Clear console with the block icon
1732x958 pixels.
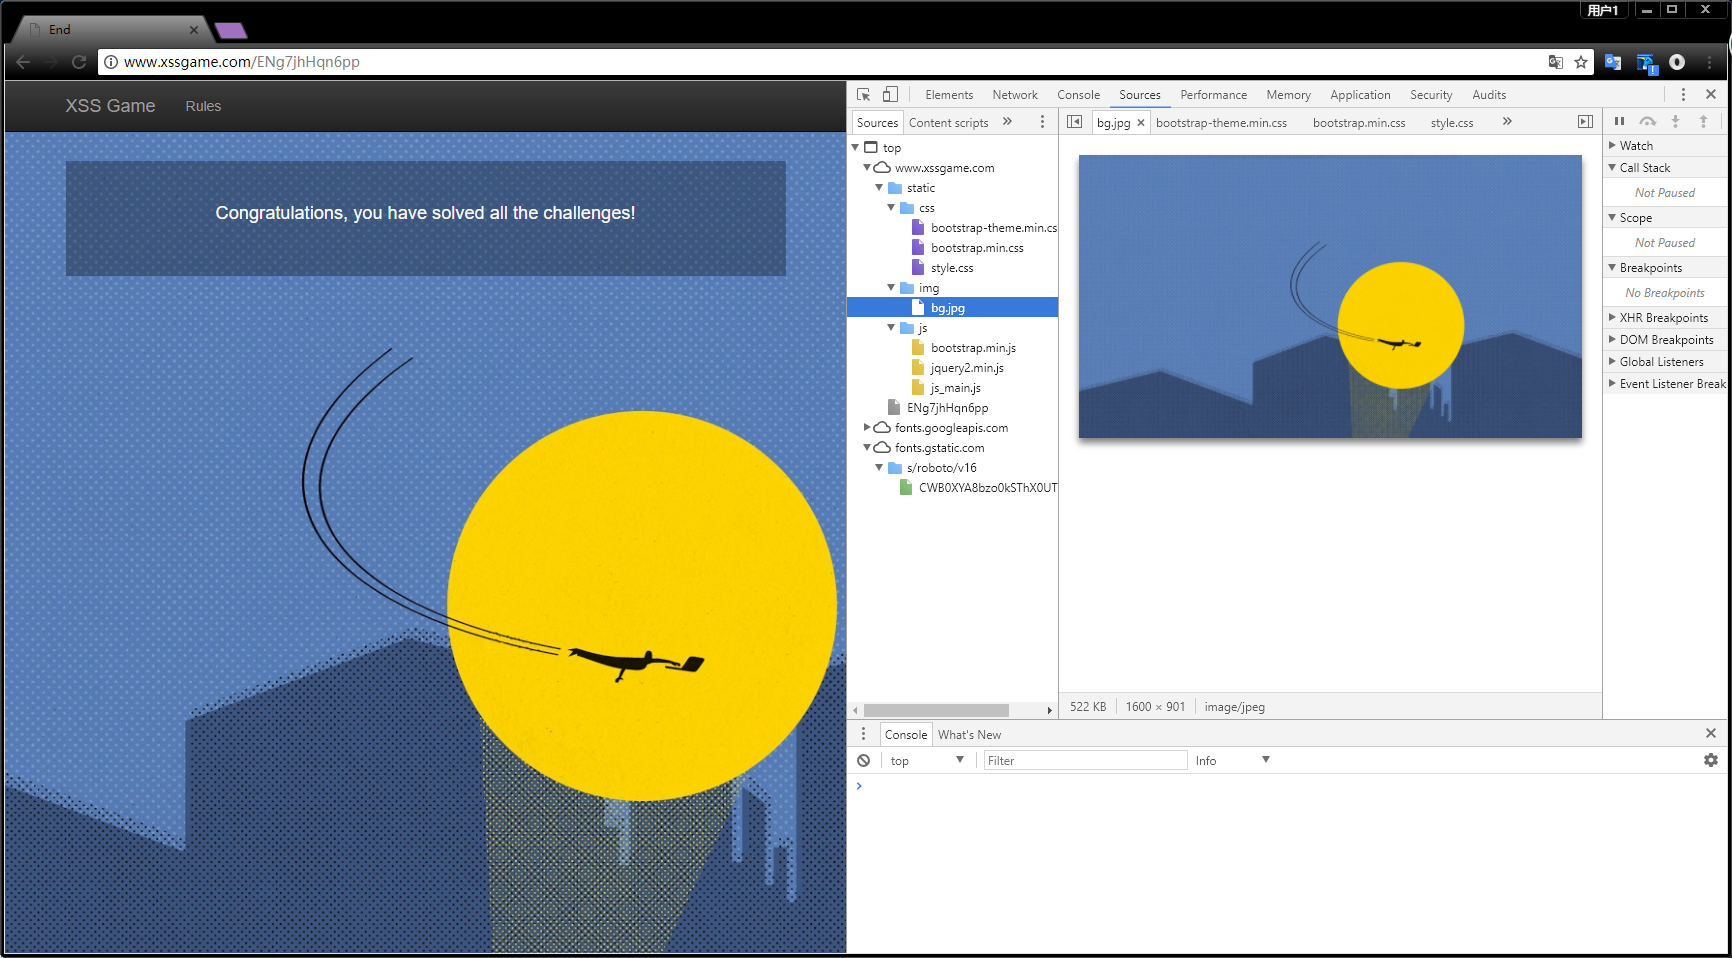864,761
